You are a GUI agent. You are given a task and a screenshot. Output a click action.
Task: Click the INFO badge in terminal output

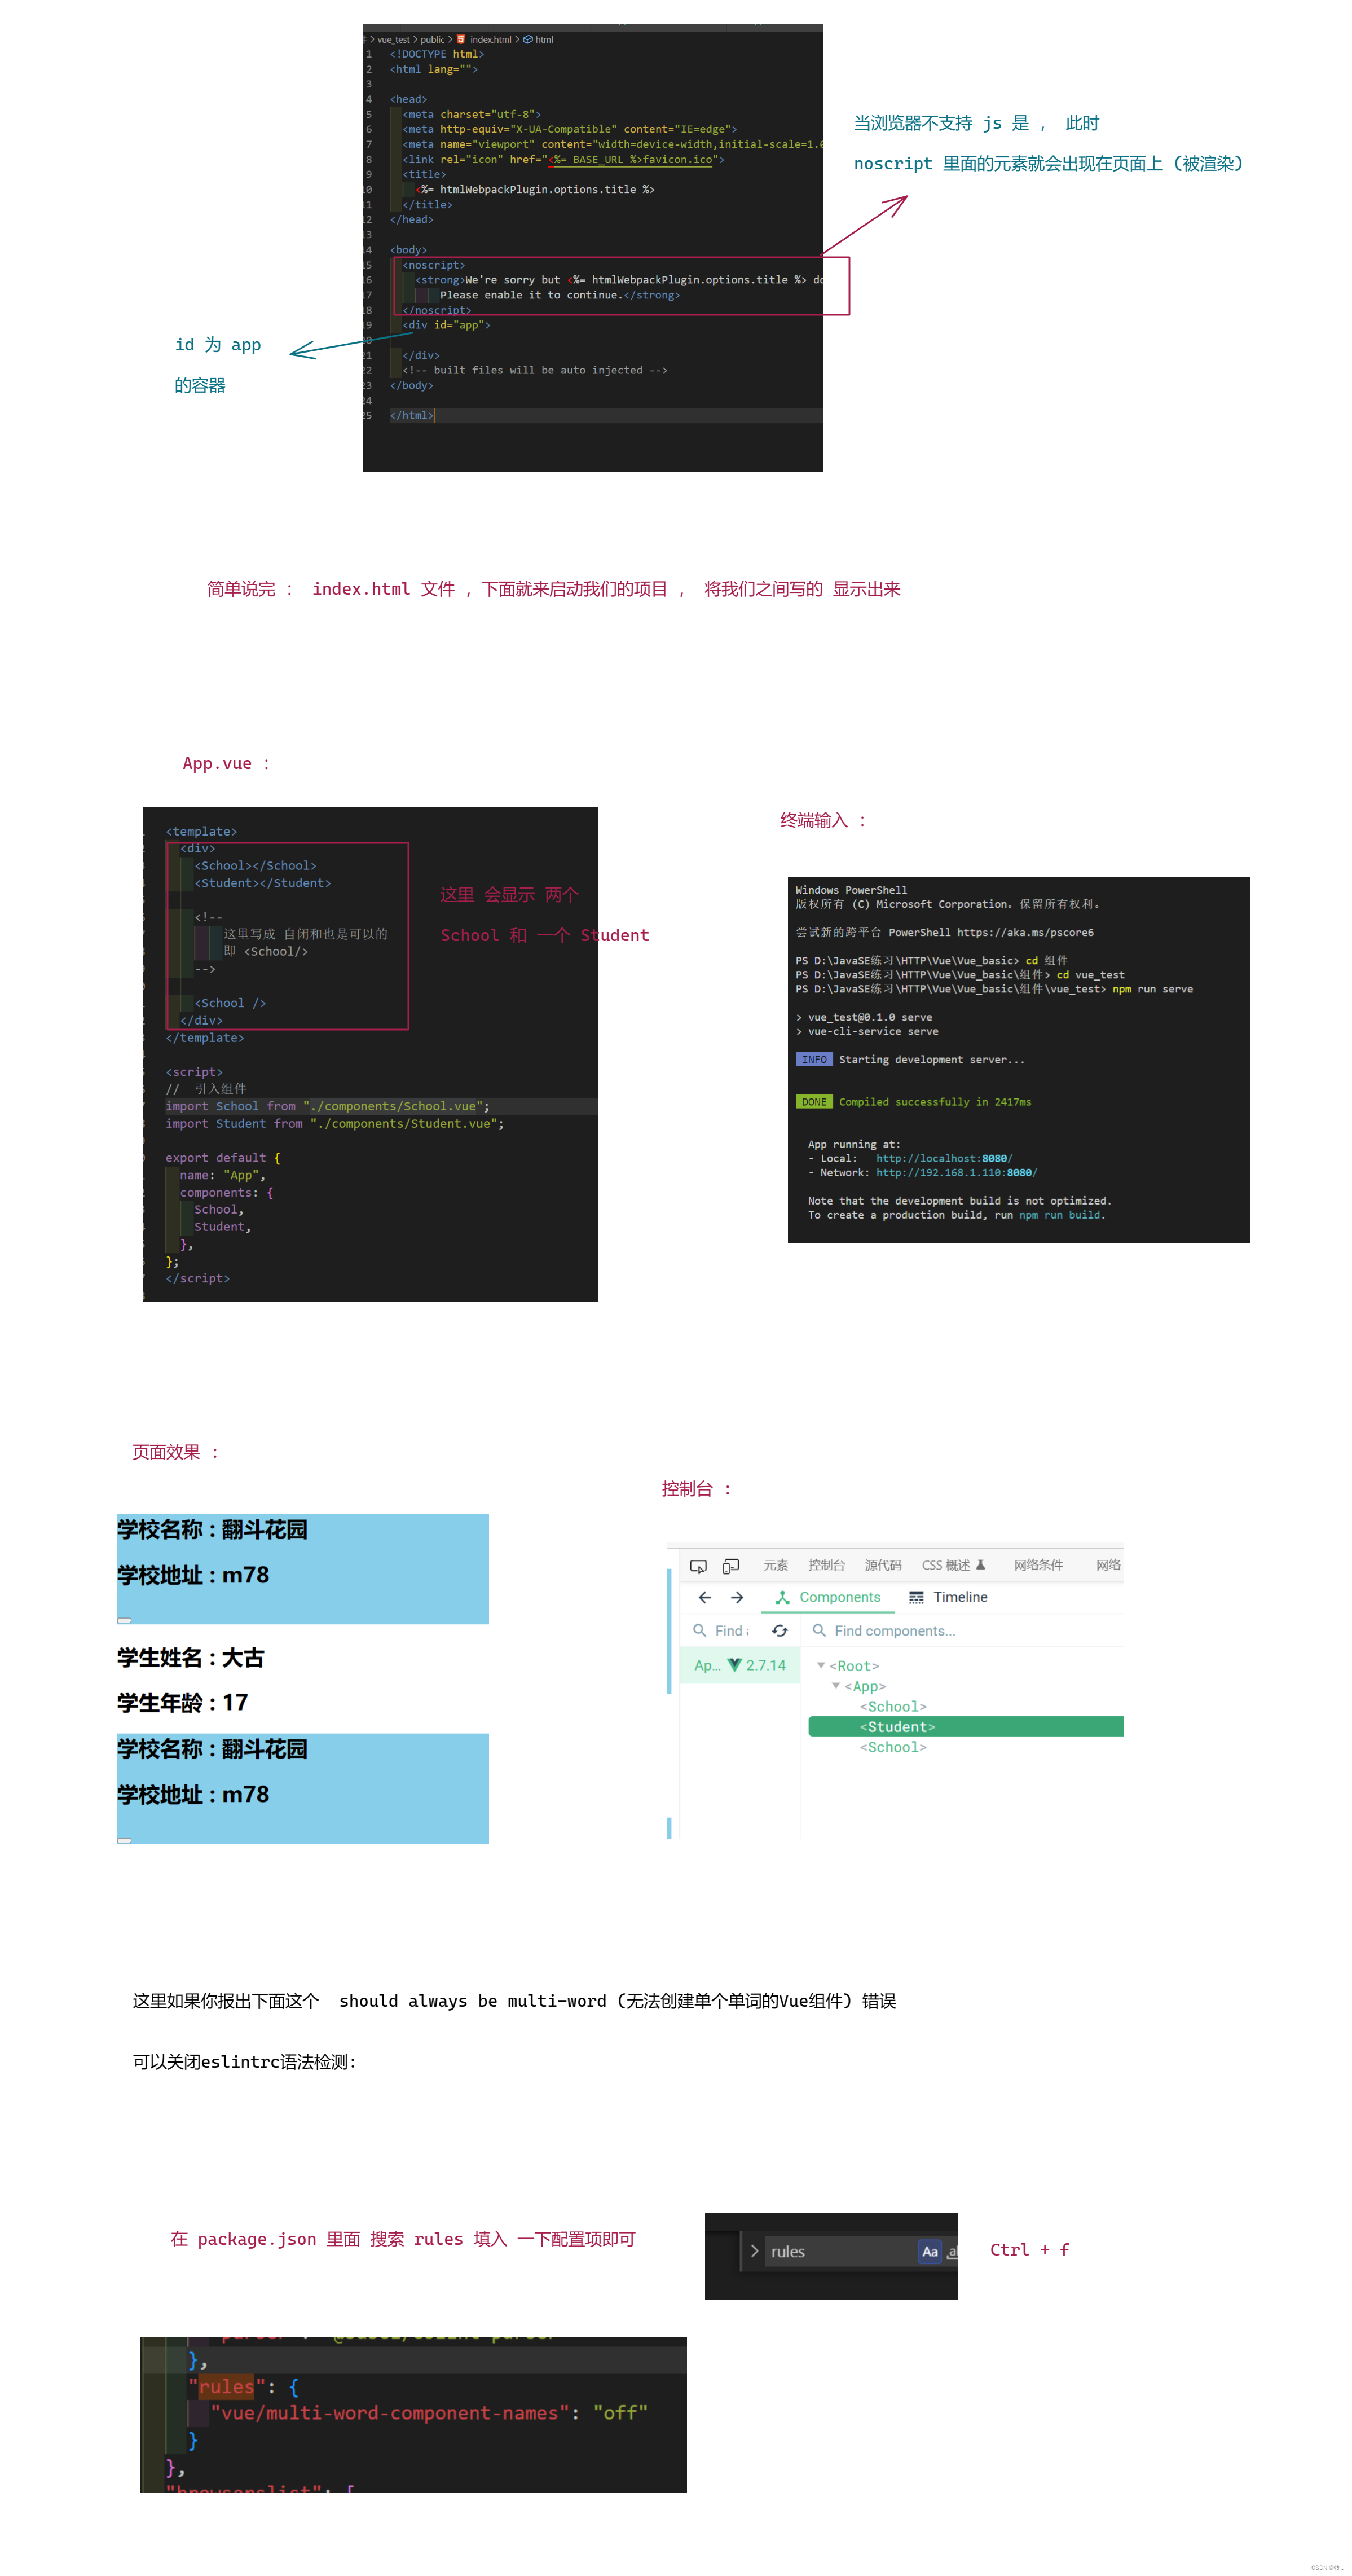[814, 1059]
